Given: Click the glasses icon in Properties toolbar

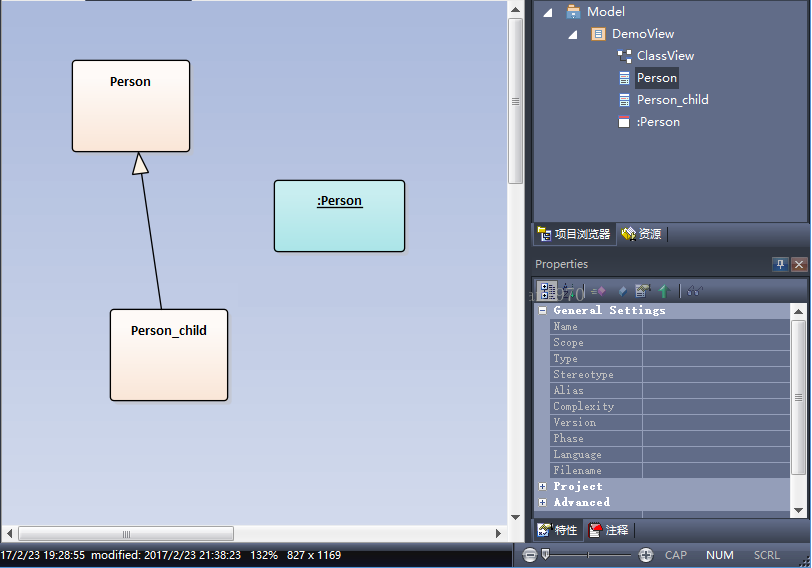Looking at the screenshot, I should [x=694, y=291].
